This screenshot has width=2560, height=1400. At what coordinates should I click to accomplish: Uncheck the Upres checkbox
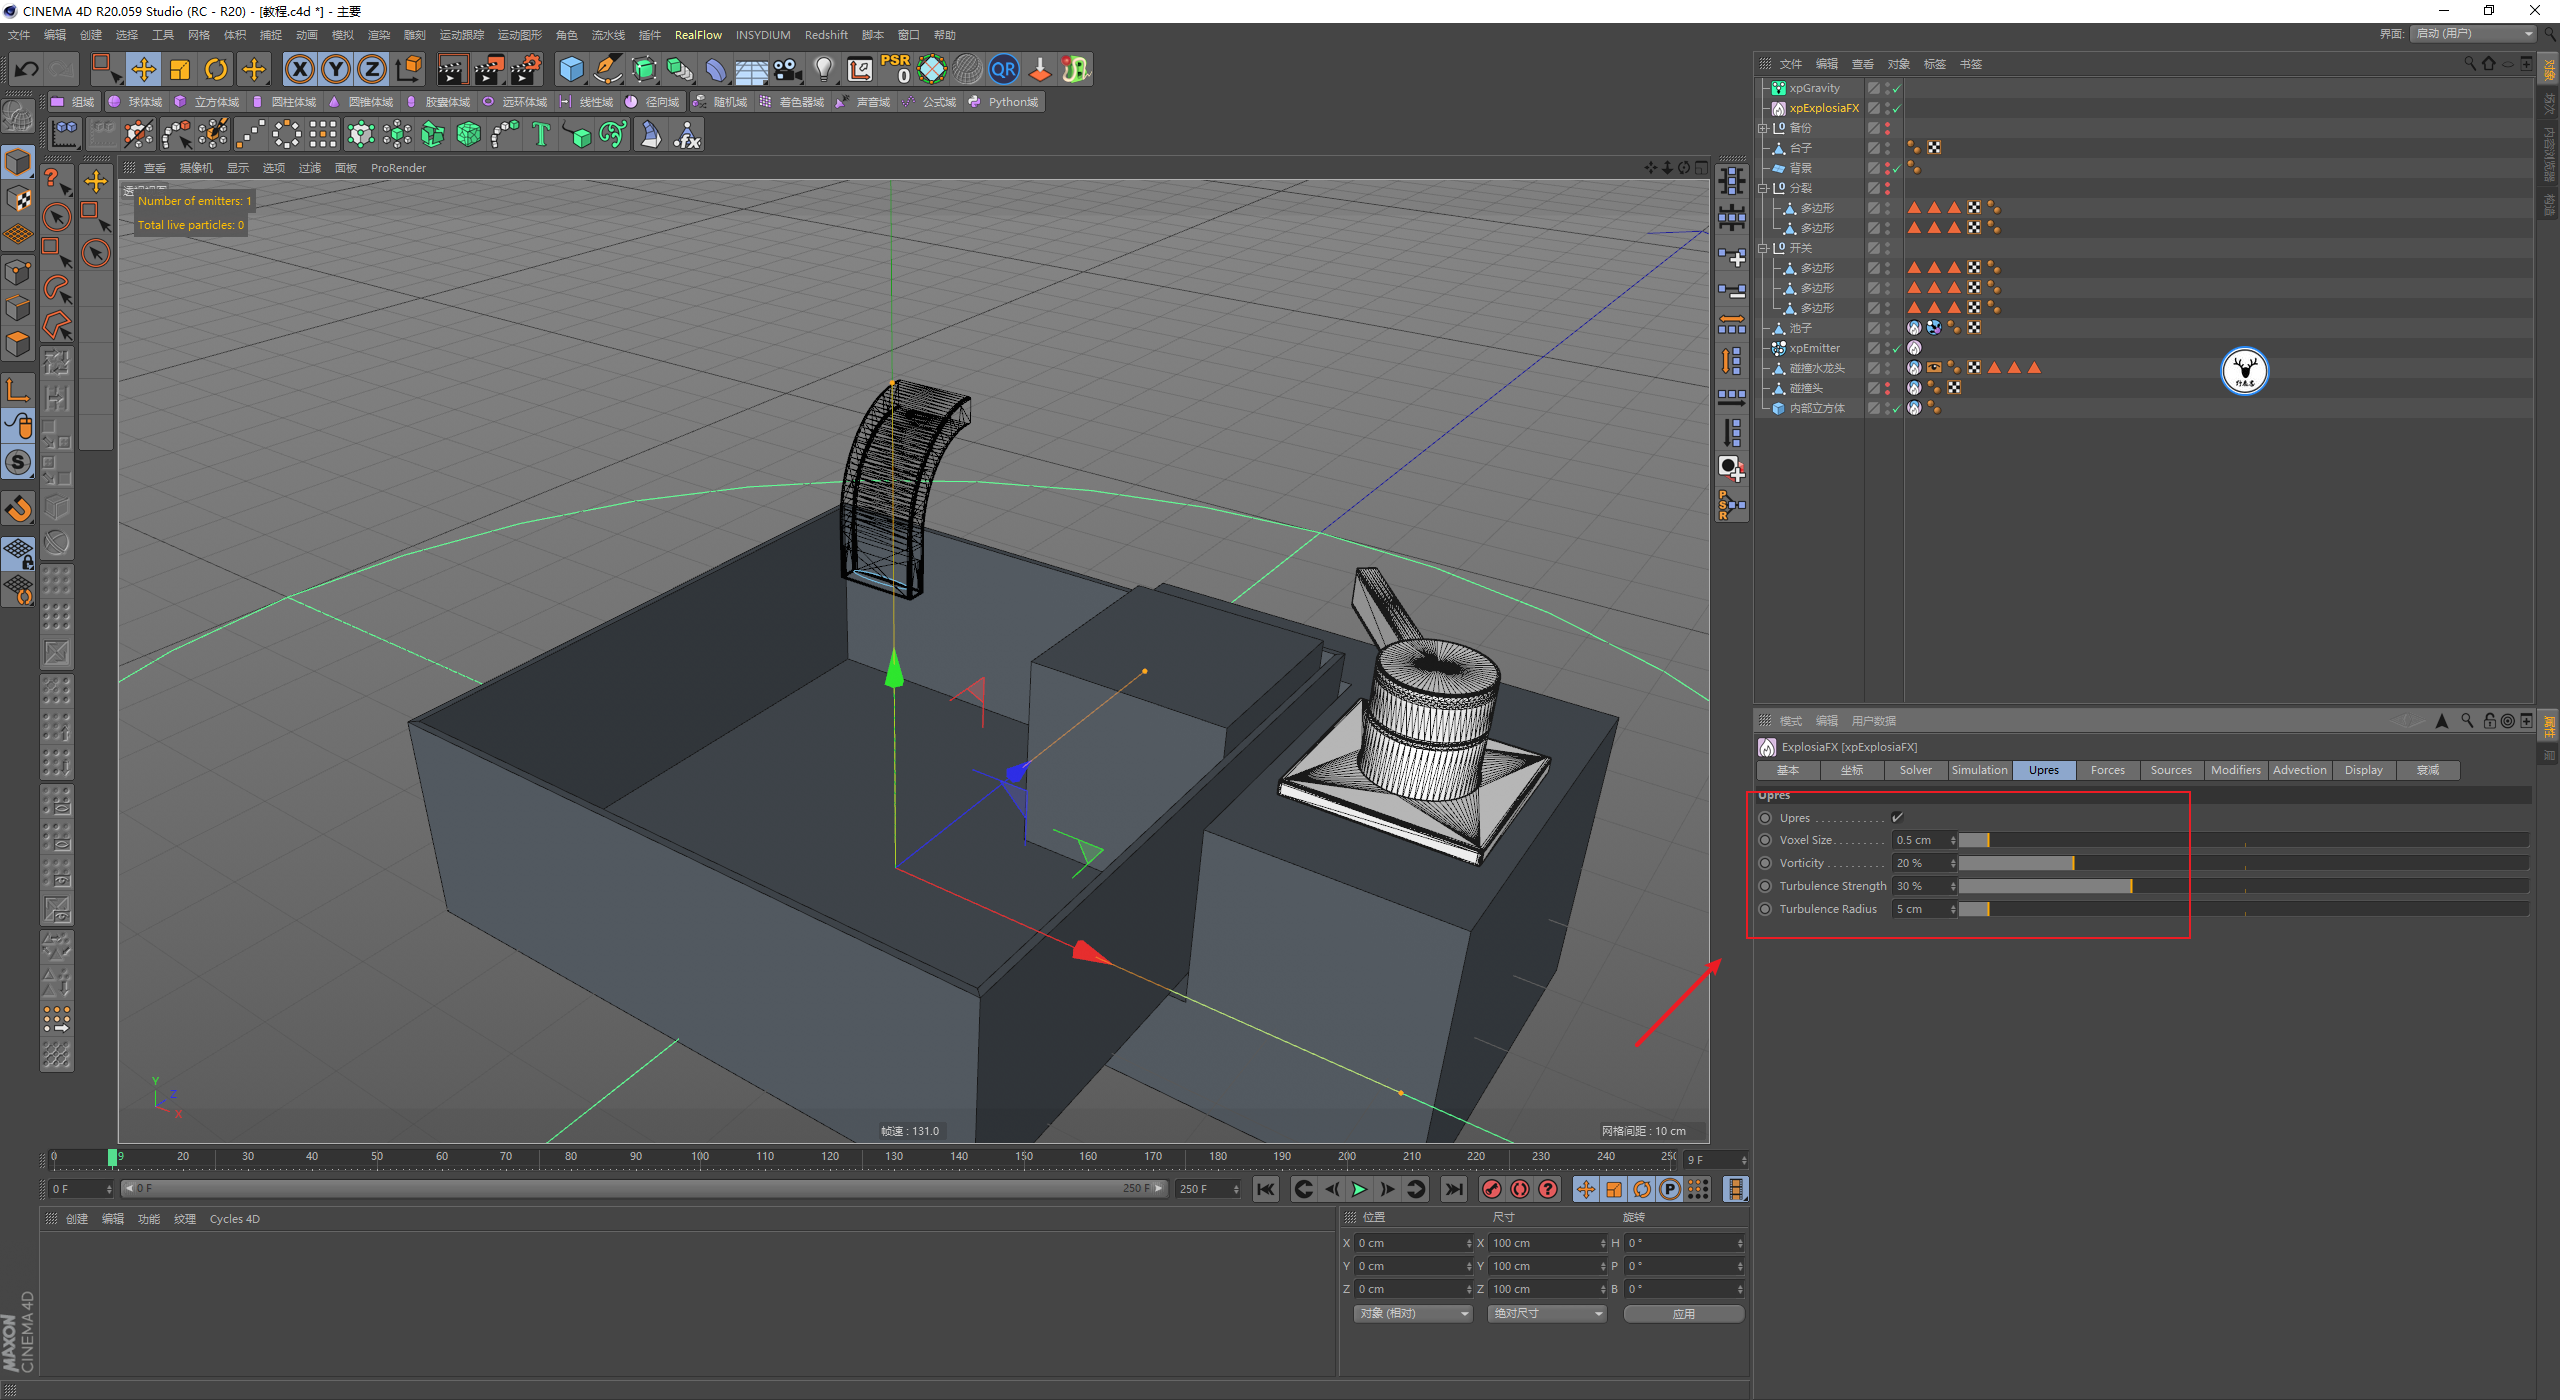1897,817
